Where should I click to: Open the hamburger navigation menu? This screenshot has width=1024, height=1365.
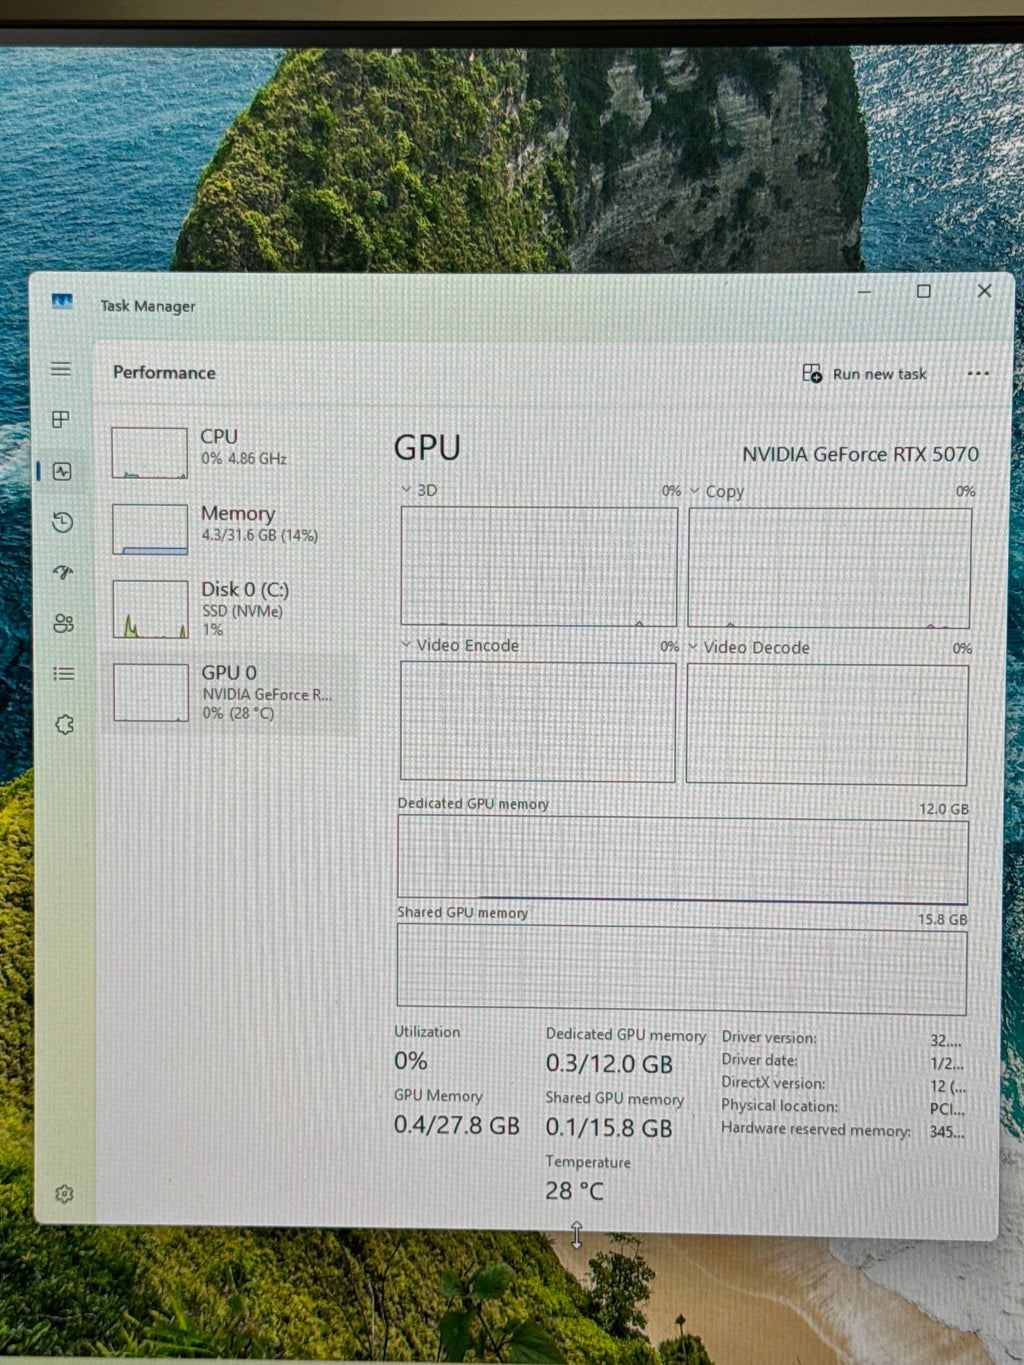point(61,369)
